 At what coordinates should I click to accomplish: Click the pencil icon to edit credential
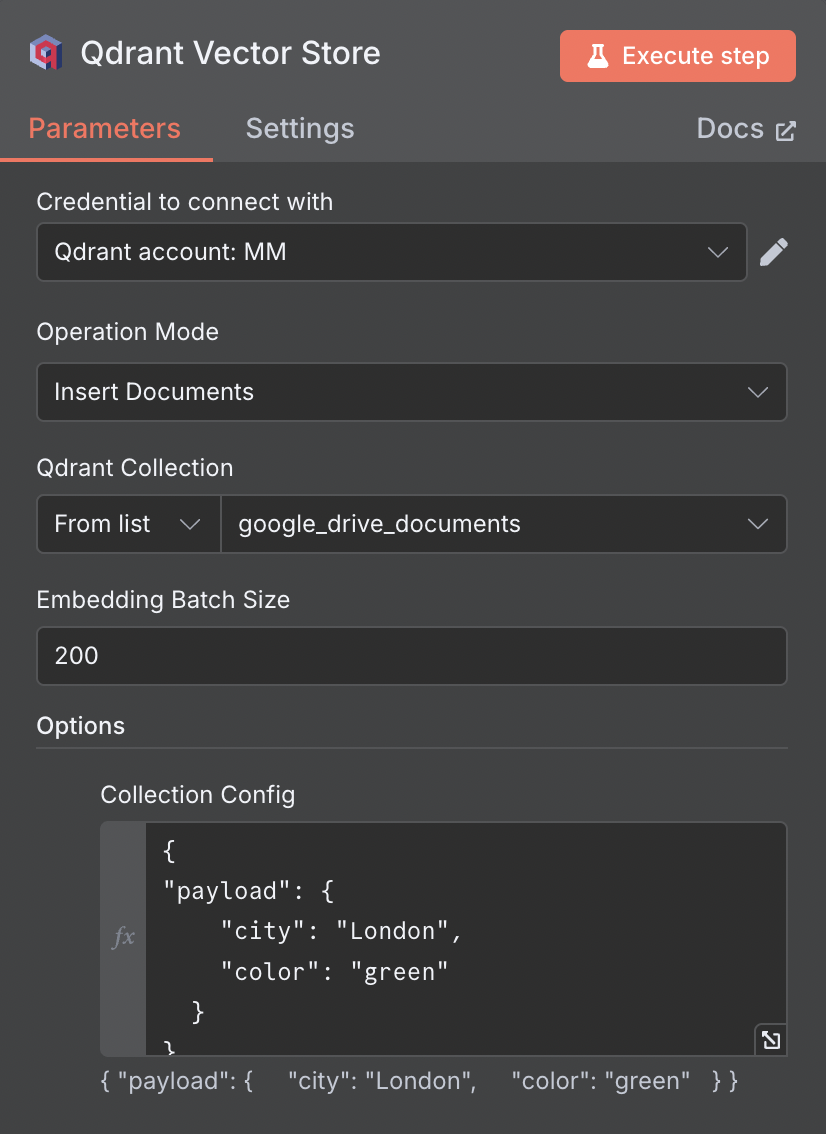773,252
